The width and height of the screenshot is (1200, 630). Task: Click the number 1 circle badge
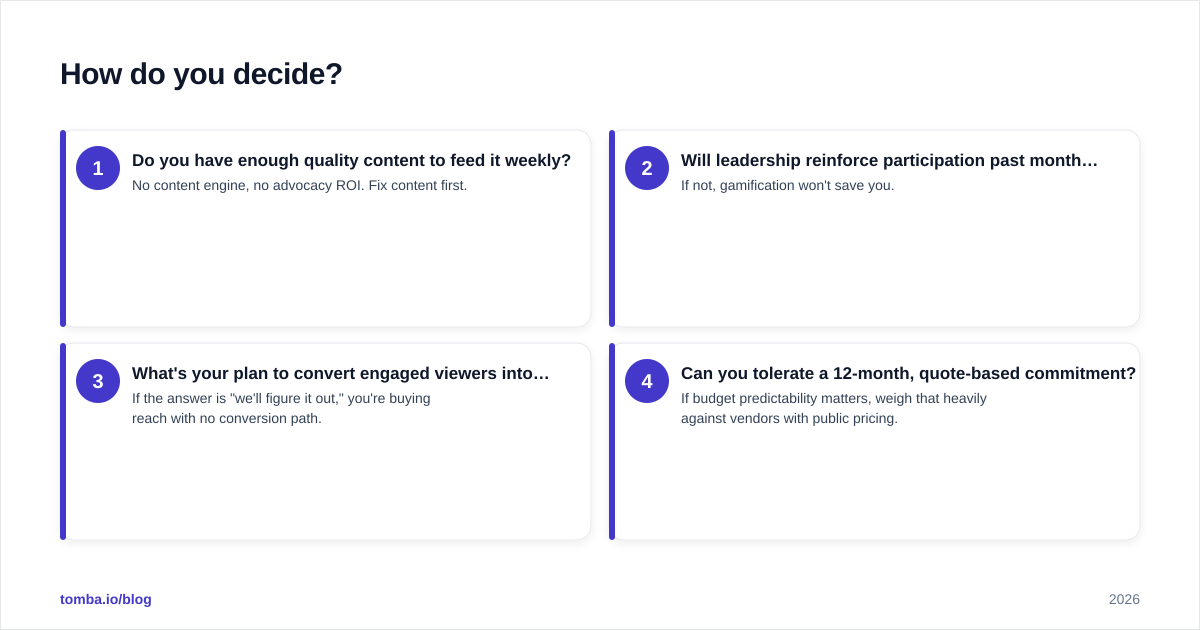click(98, 168)
